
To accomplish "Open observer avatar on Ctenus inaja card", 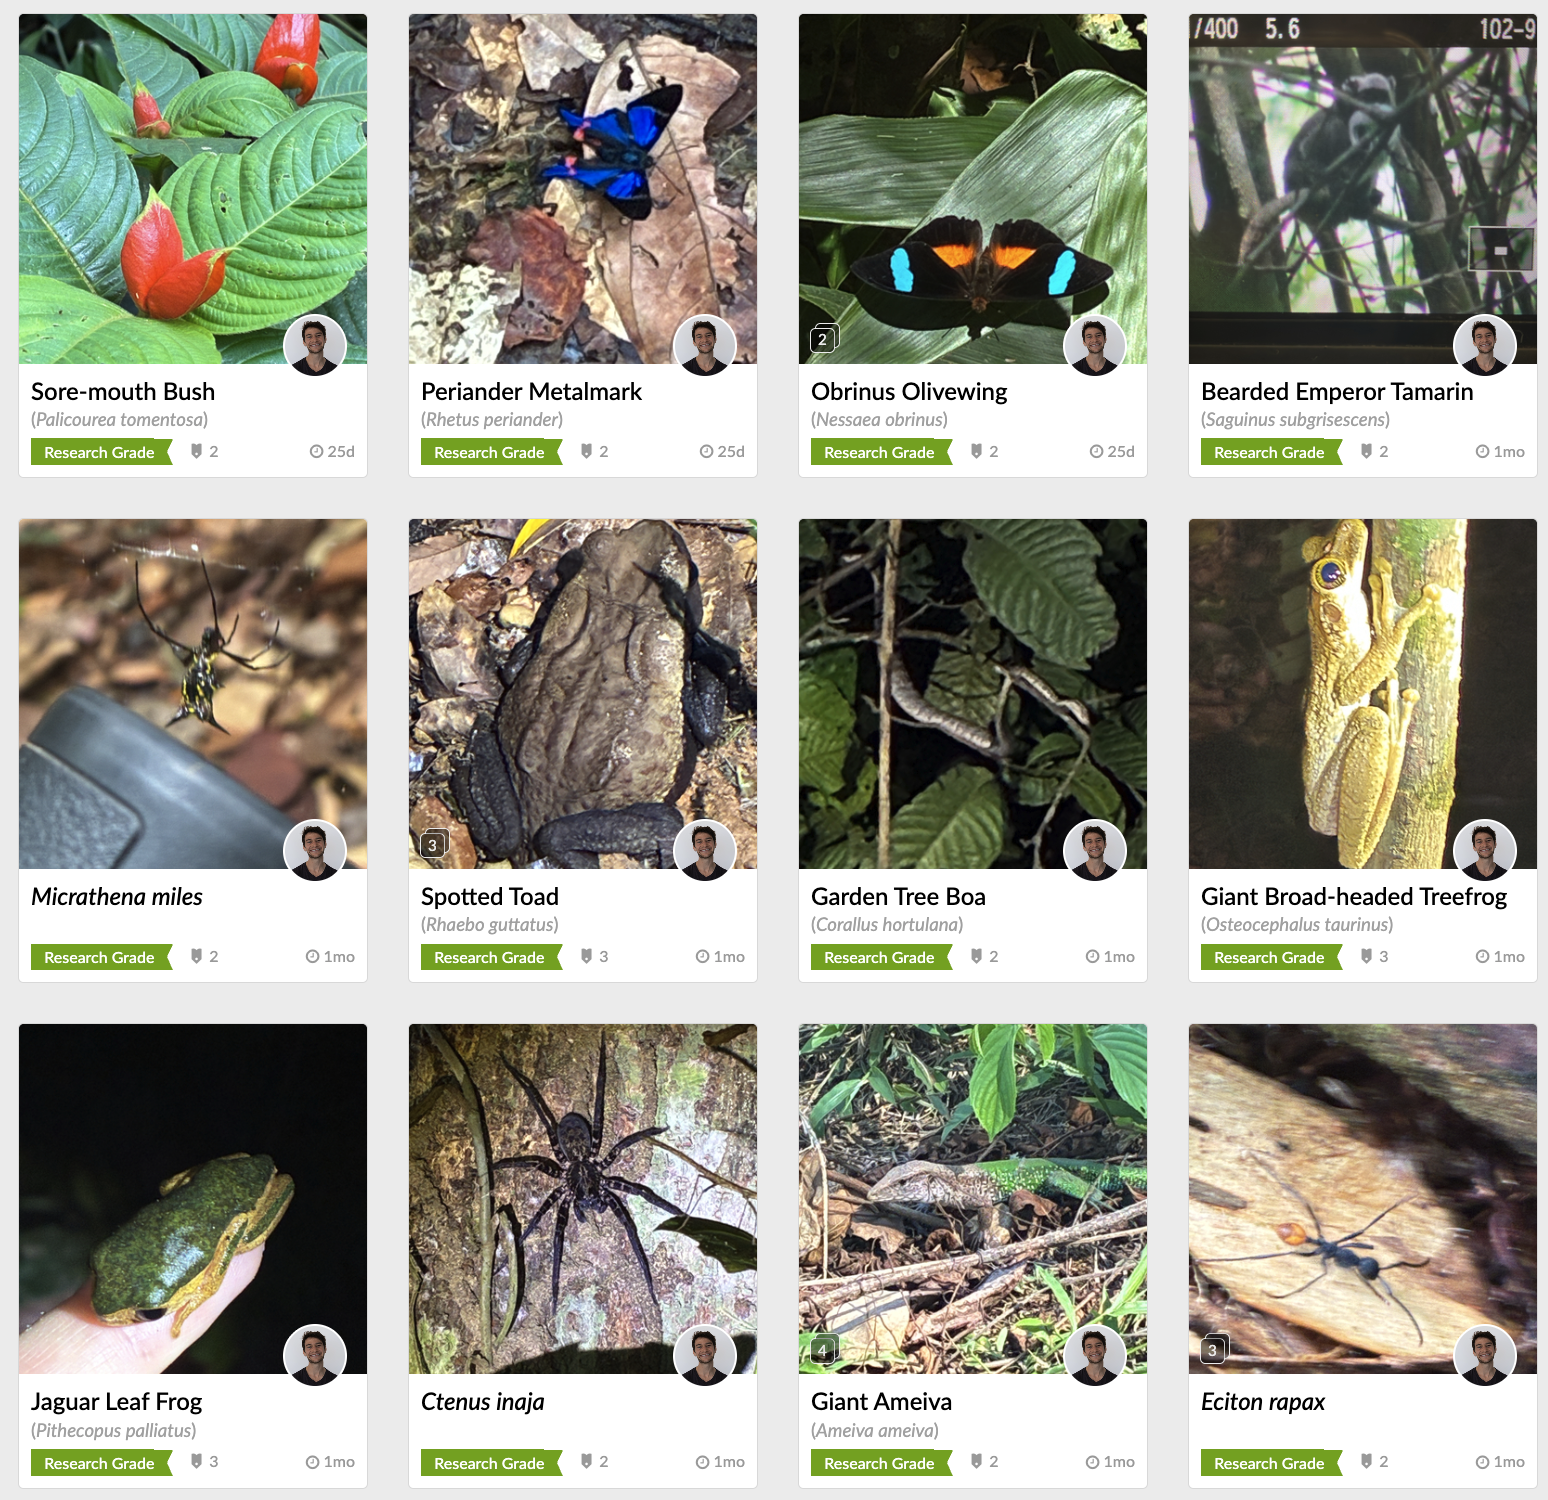I will tap(705, 1355).
